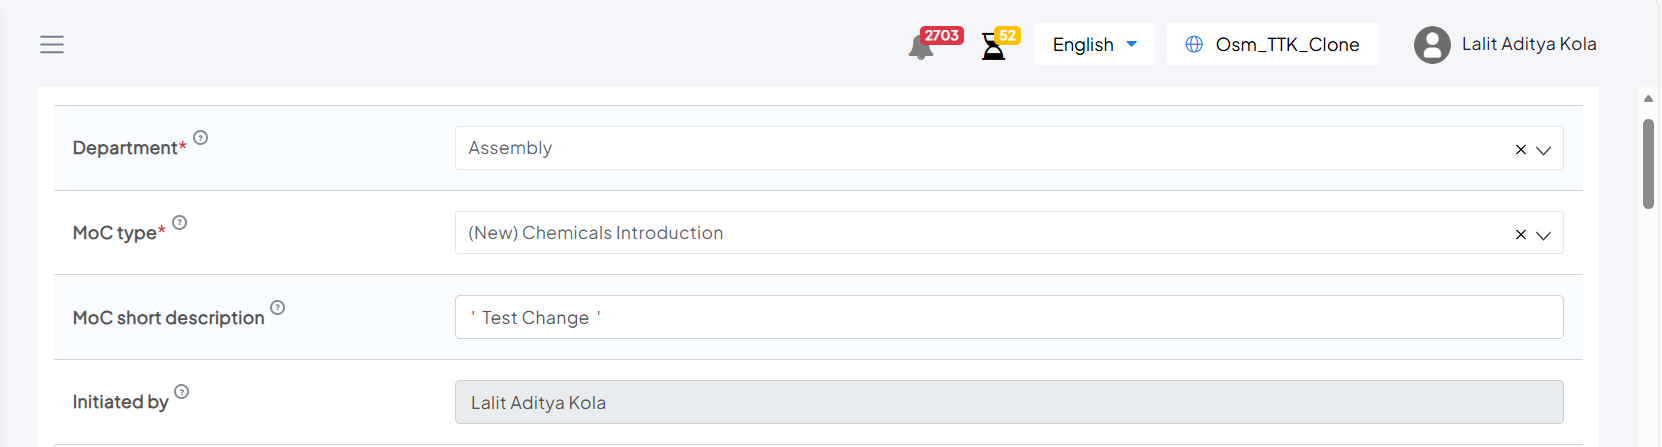Screen dimensions: 1662x447
Task: Open the English language dropdown
Action: click(1094, 45)
